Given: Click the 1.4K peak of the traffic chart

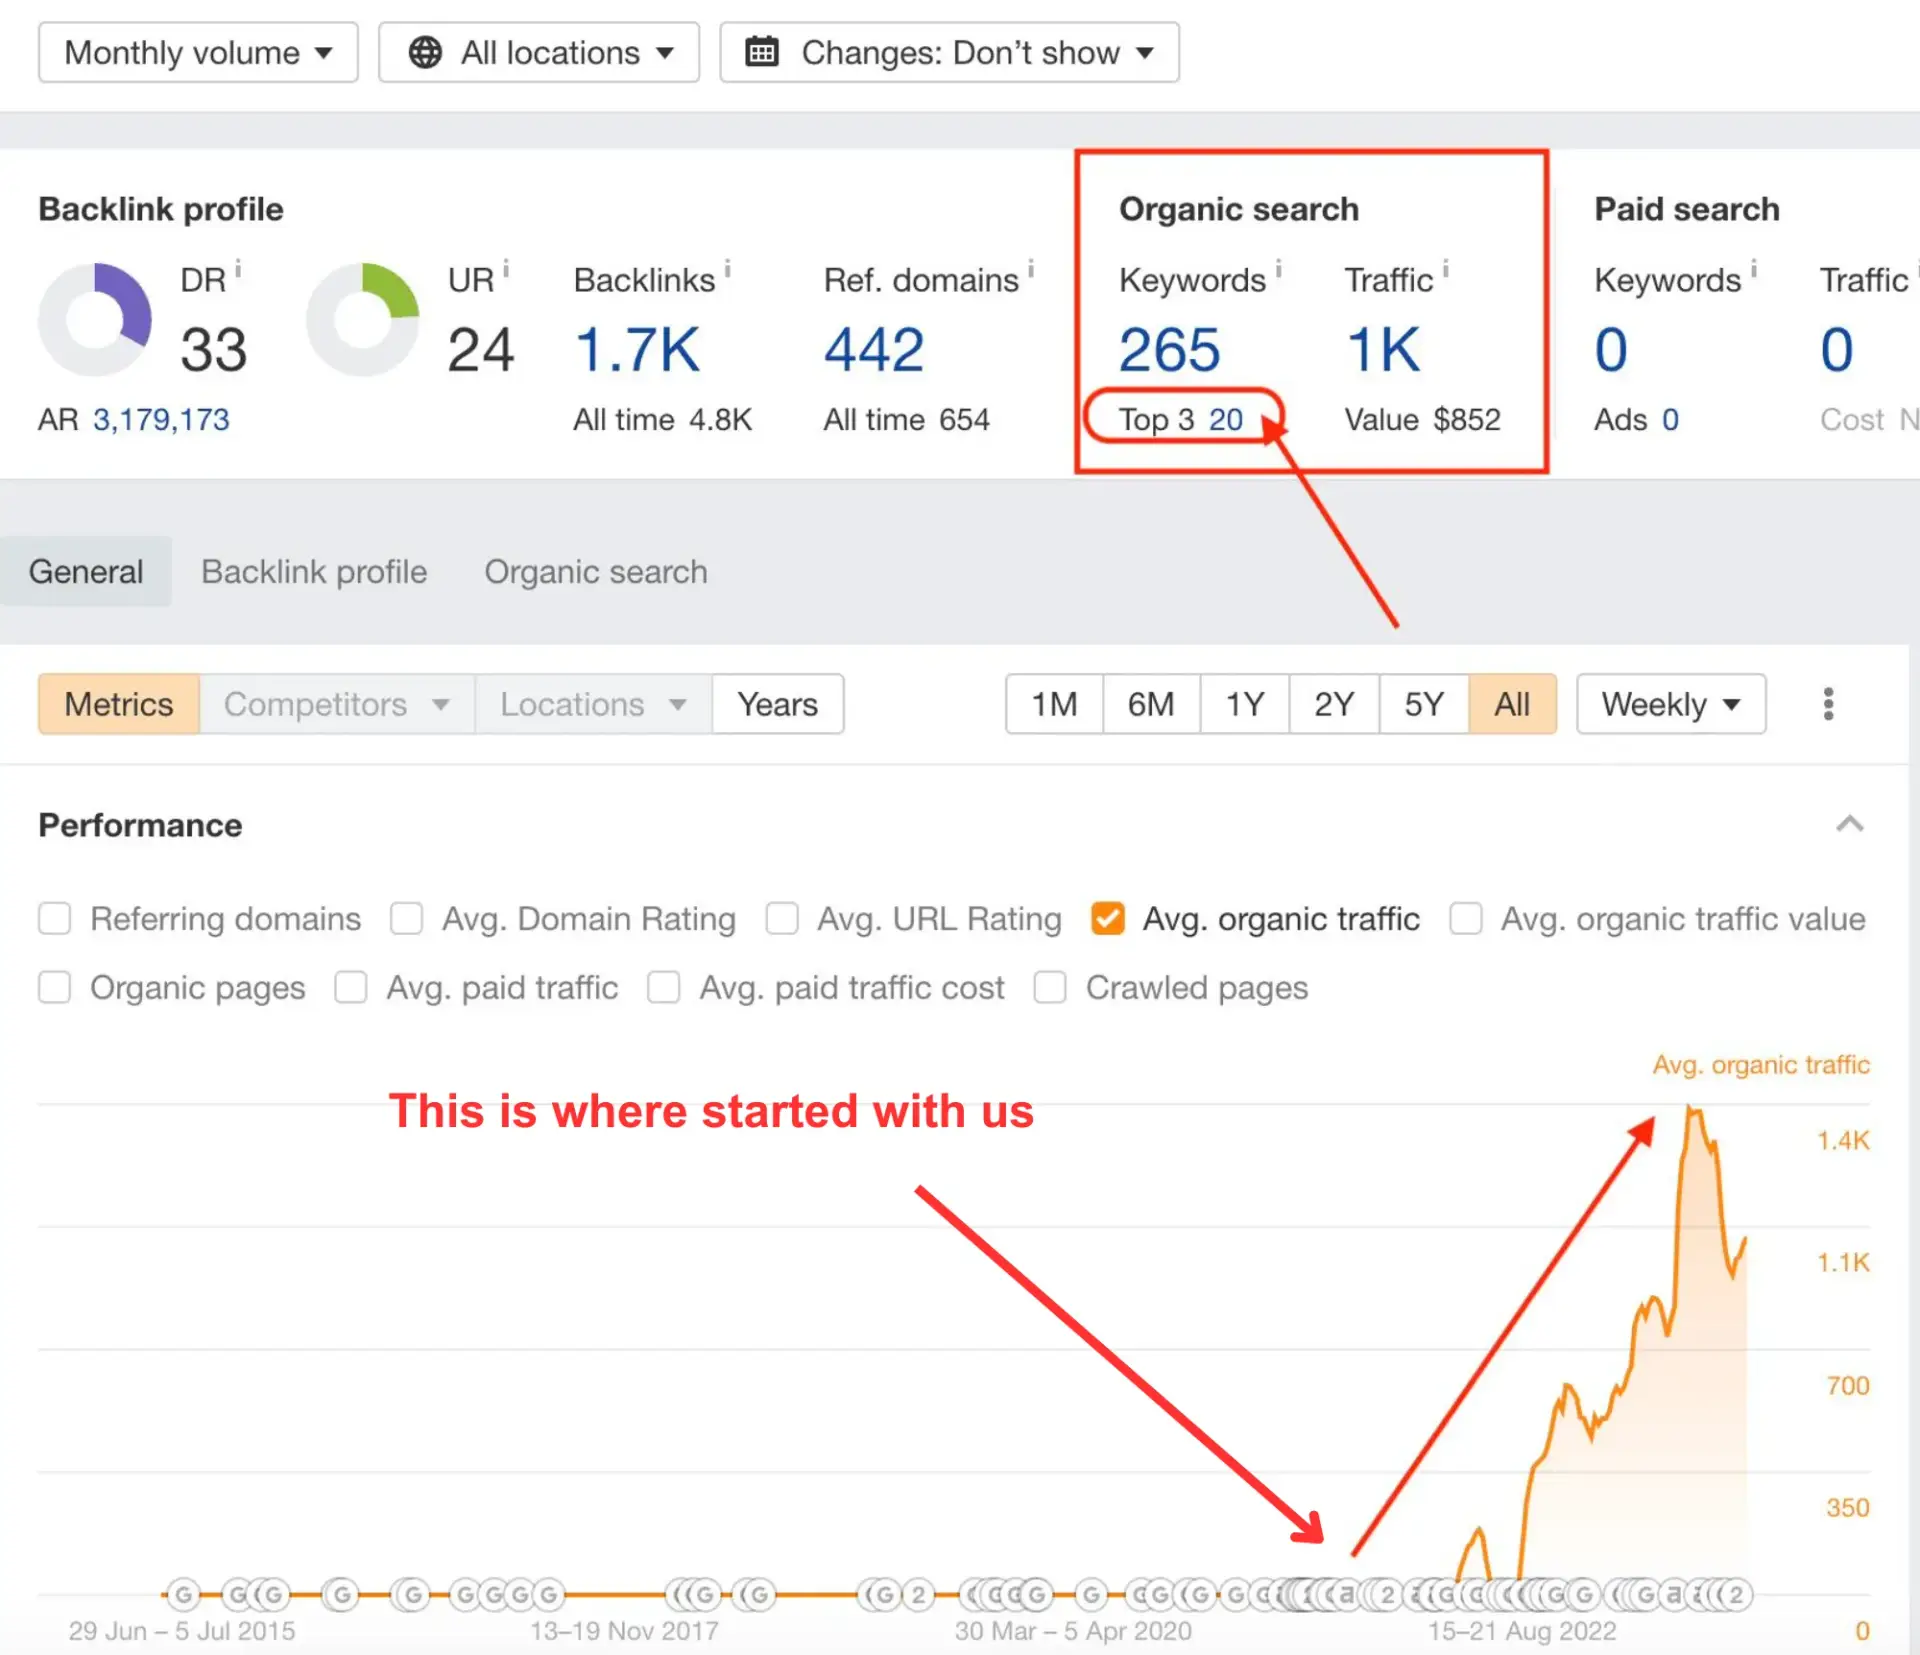Looking at the screenshot, I should (x=1690, y=1110).
